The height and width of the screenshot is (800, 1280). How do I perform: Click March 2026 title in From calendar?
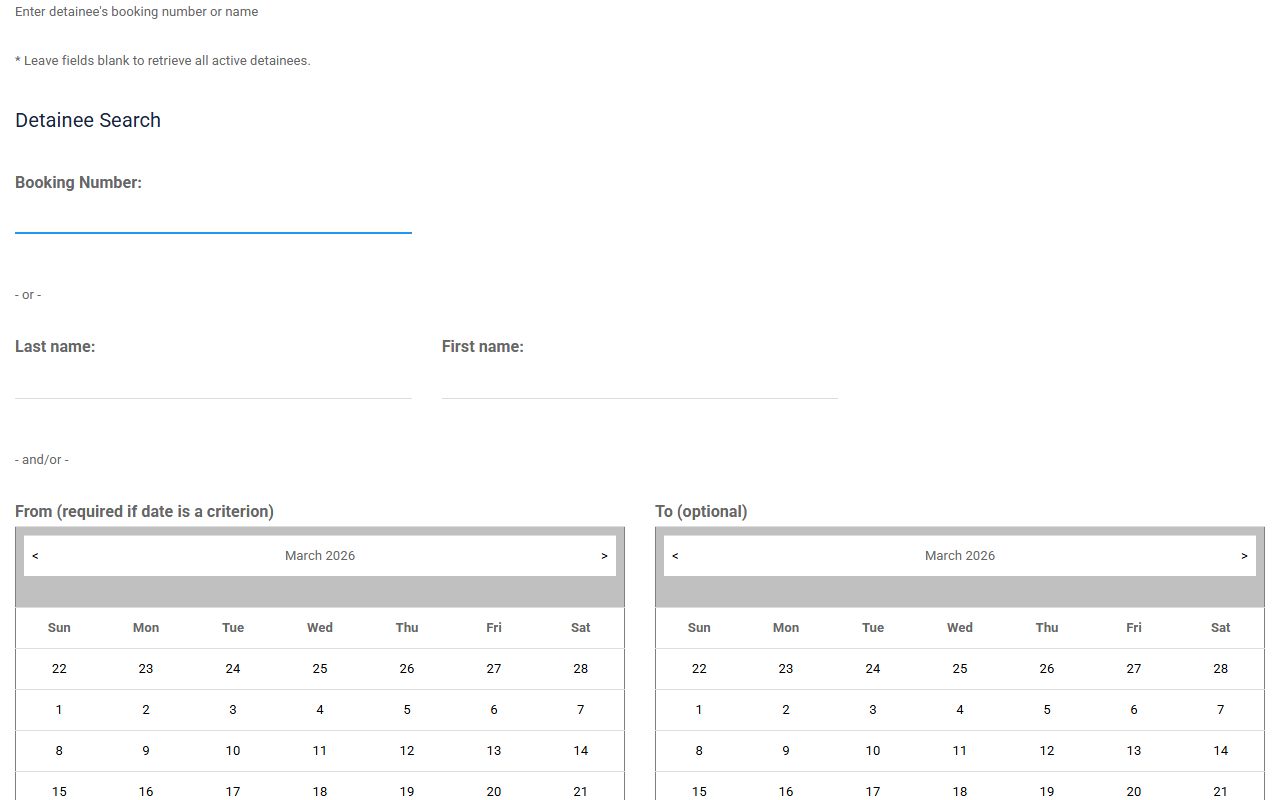320,556
